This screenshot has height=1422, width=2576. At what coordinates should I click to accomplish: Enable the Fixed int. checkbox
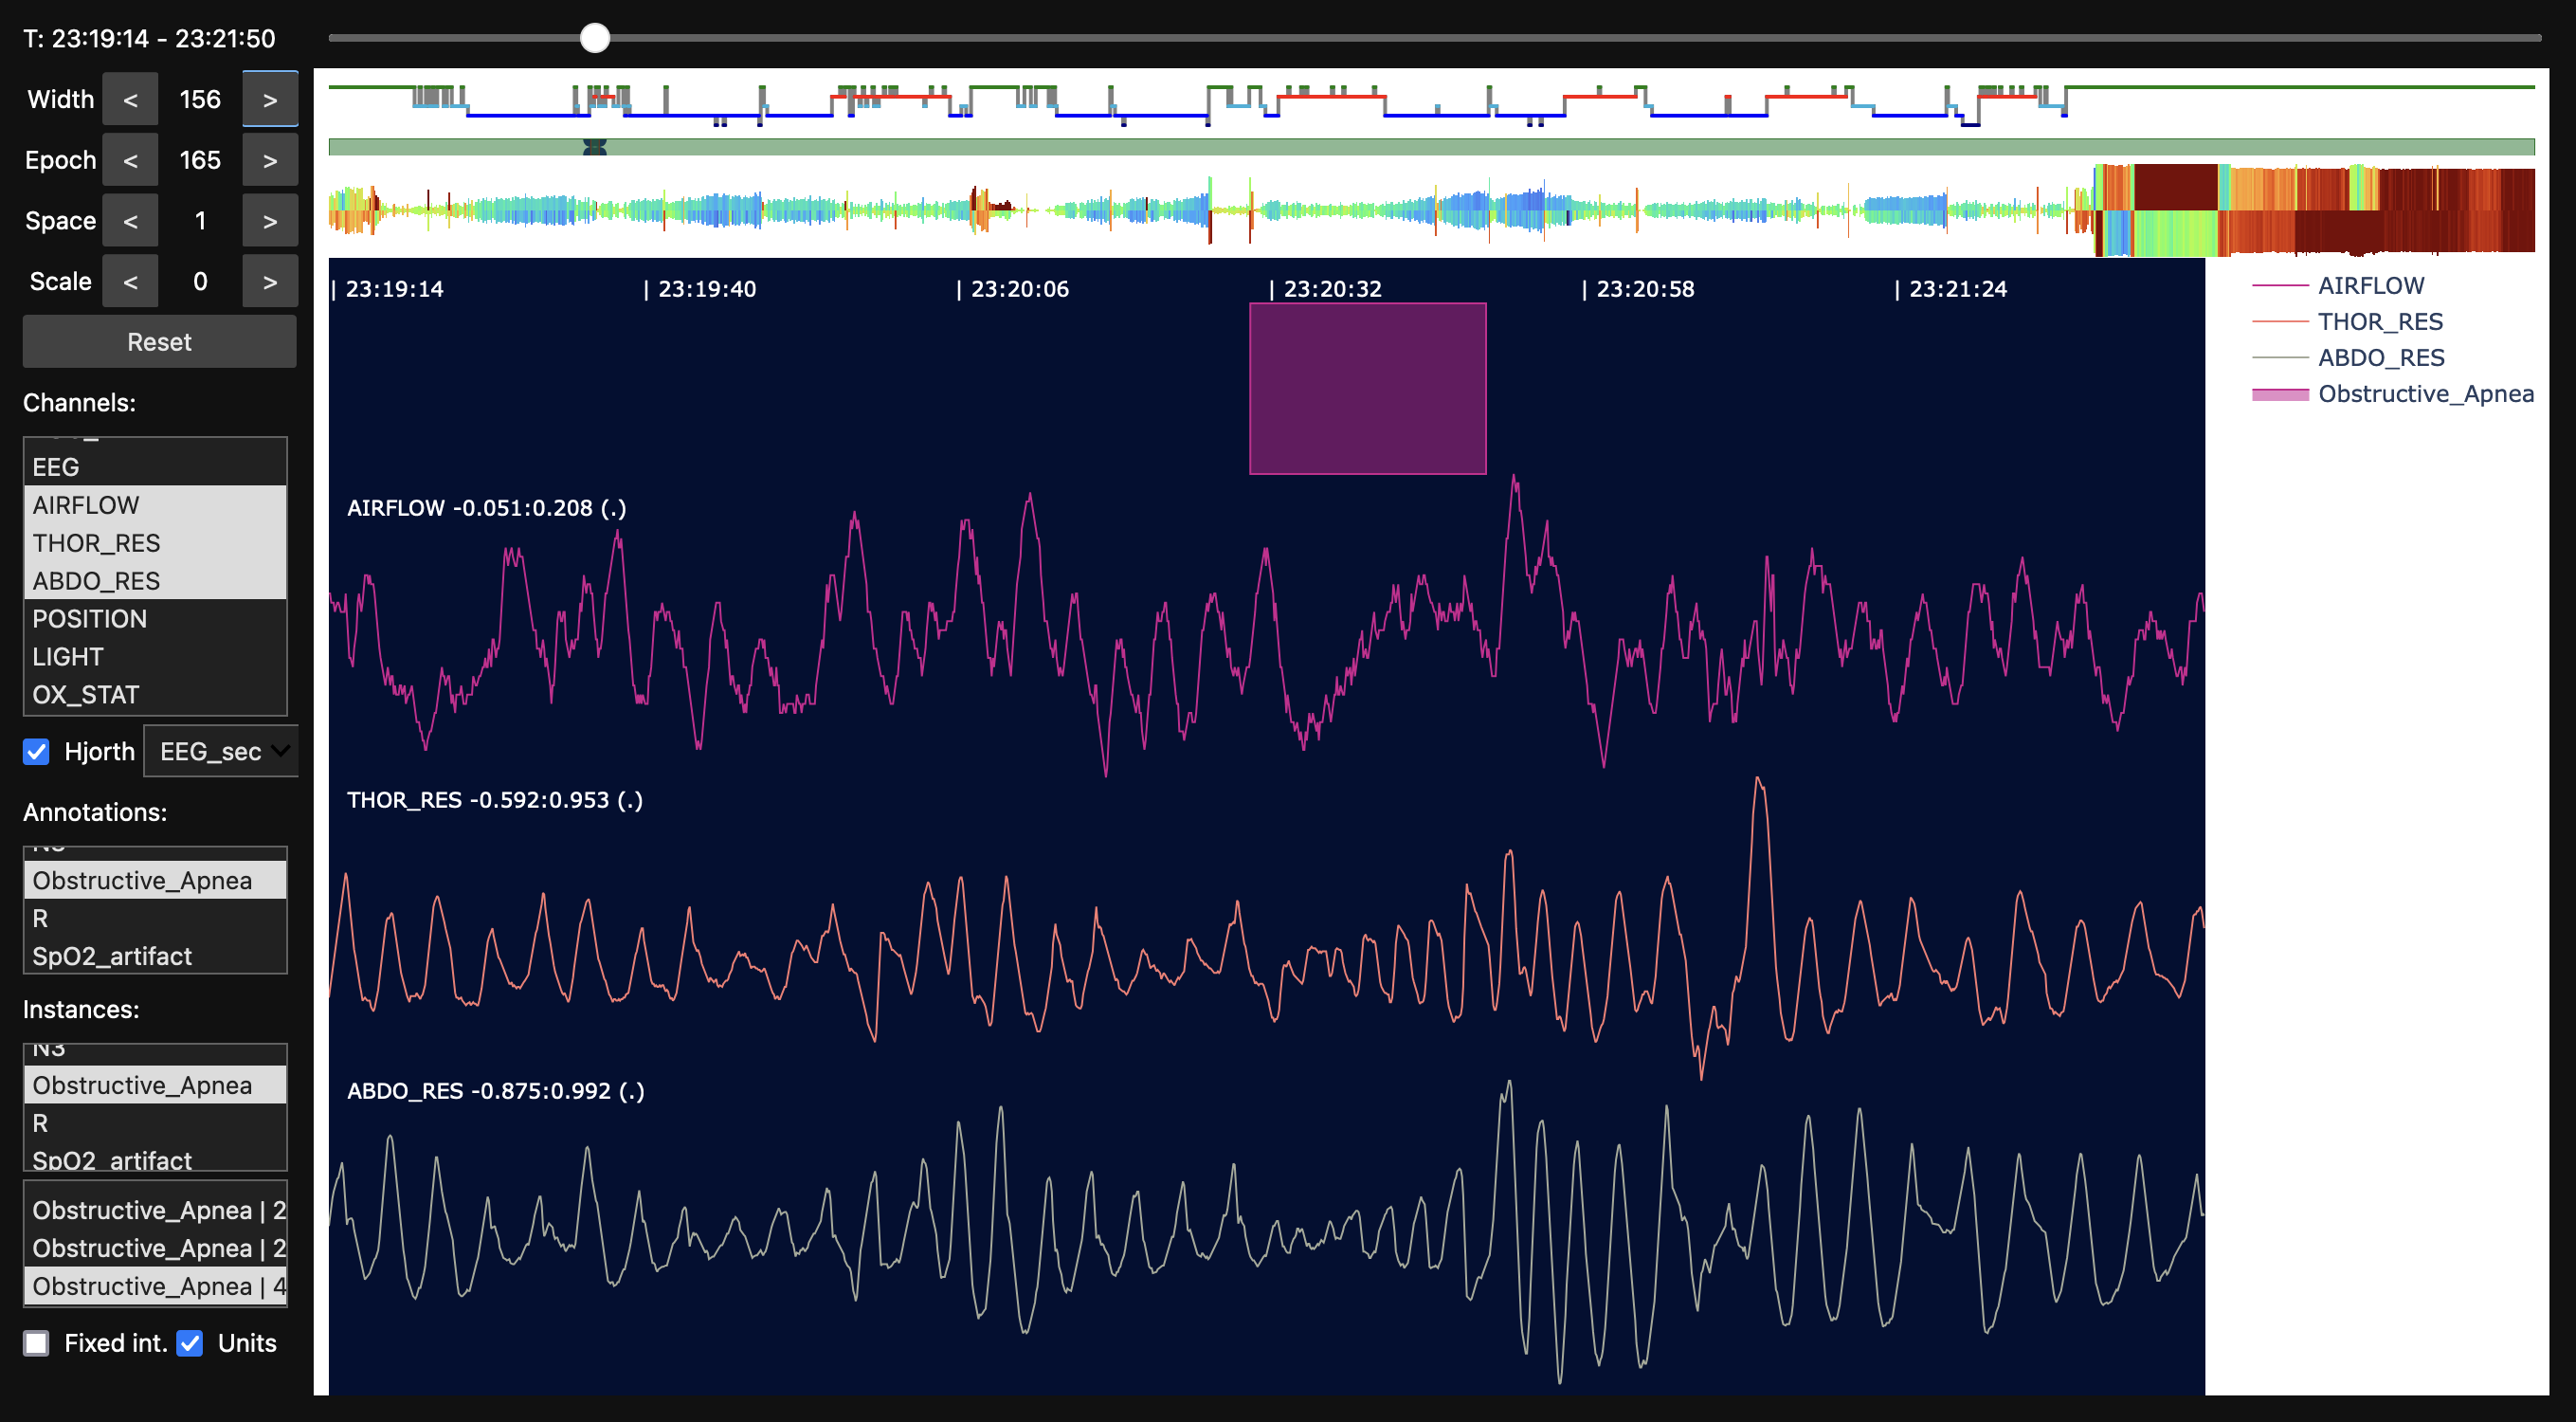(37, 1342)
